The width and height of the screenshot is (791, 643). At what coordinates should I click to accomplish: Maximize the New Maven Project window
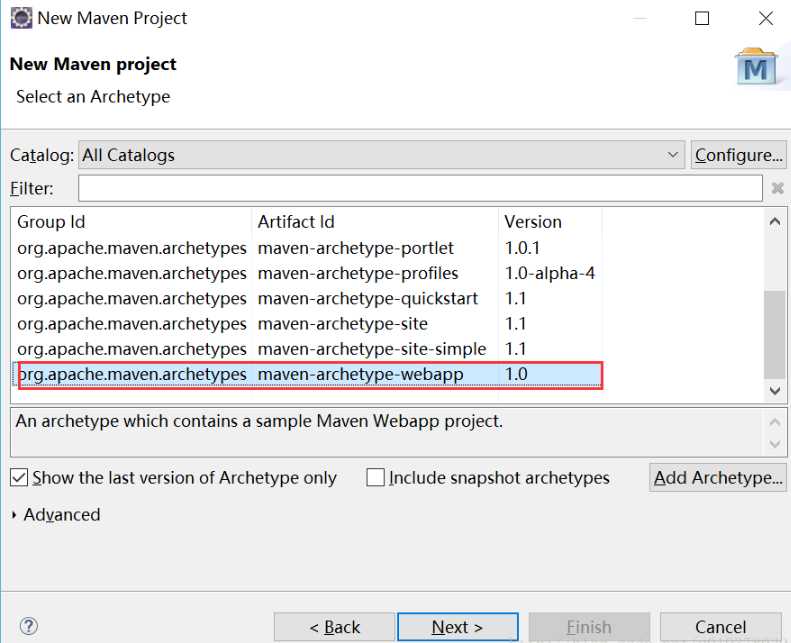click(702, 18)
